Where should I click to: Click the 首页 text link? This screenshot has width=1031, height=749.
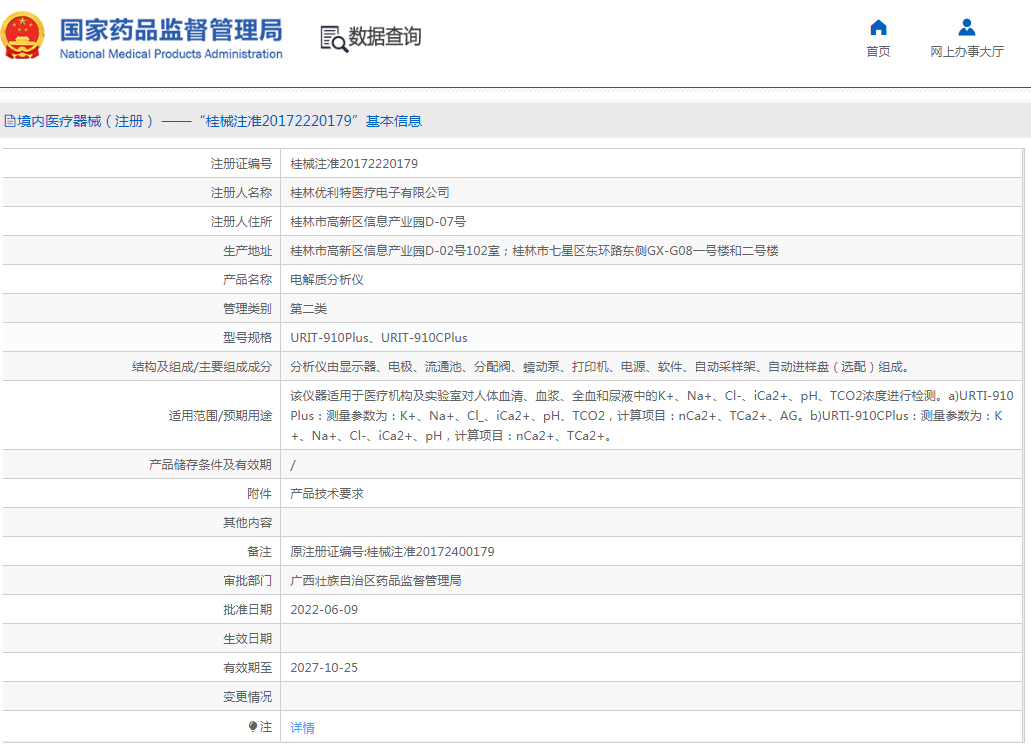[878, 52]
